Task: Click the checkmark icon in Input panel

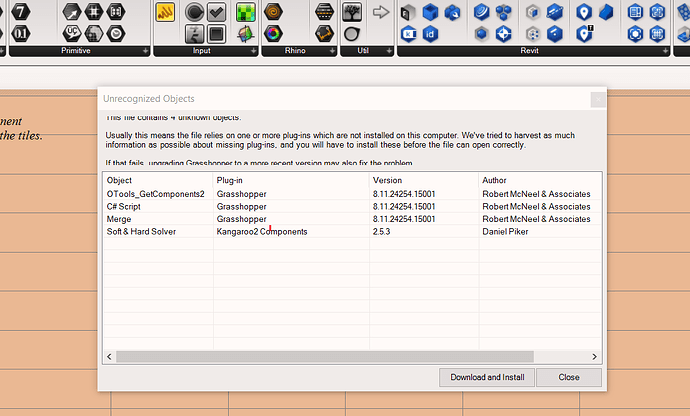Action: [216, 12]
